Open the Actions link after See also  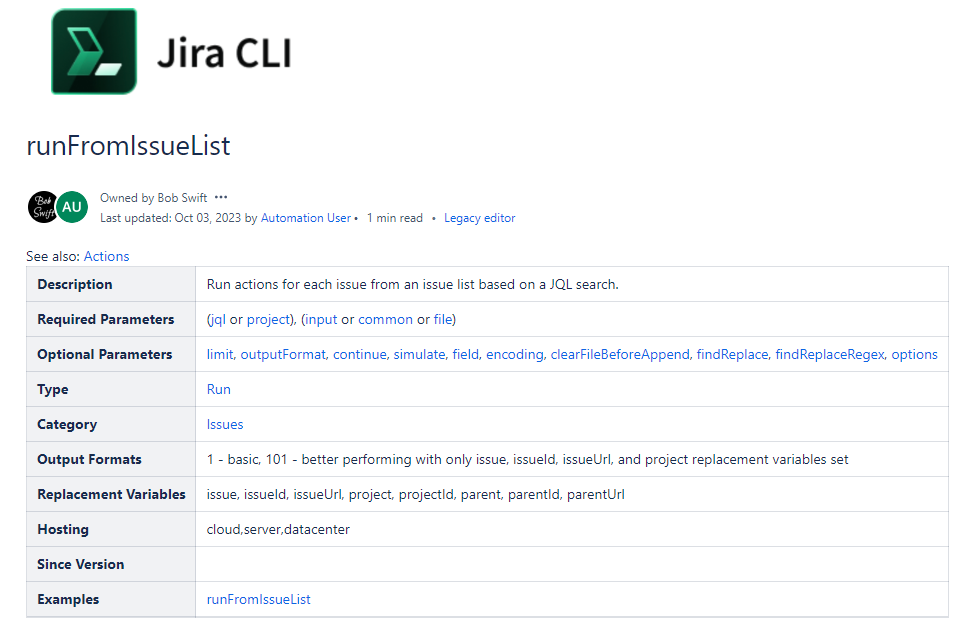pos(107,257)
